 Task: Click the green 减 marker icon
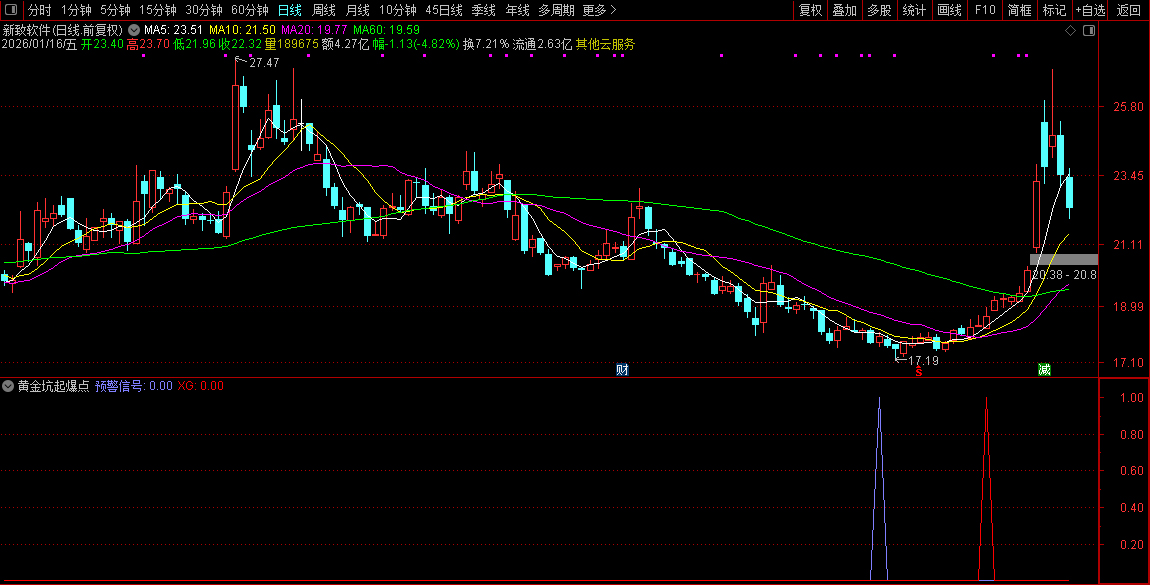click(x=1044, y=370)
